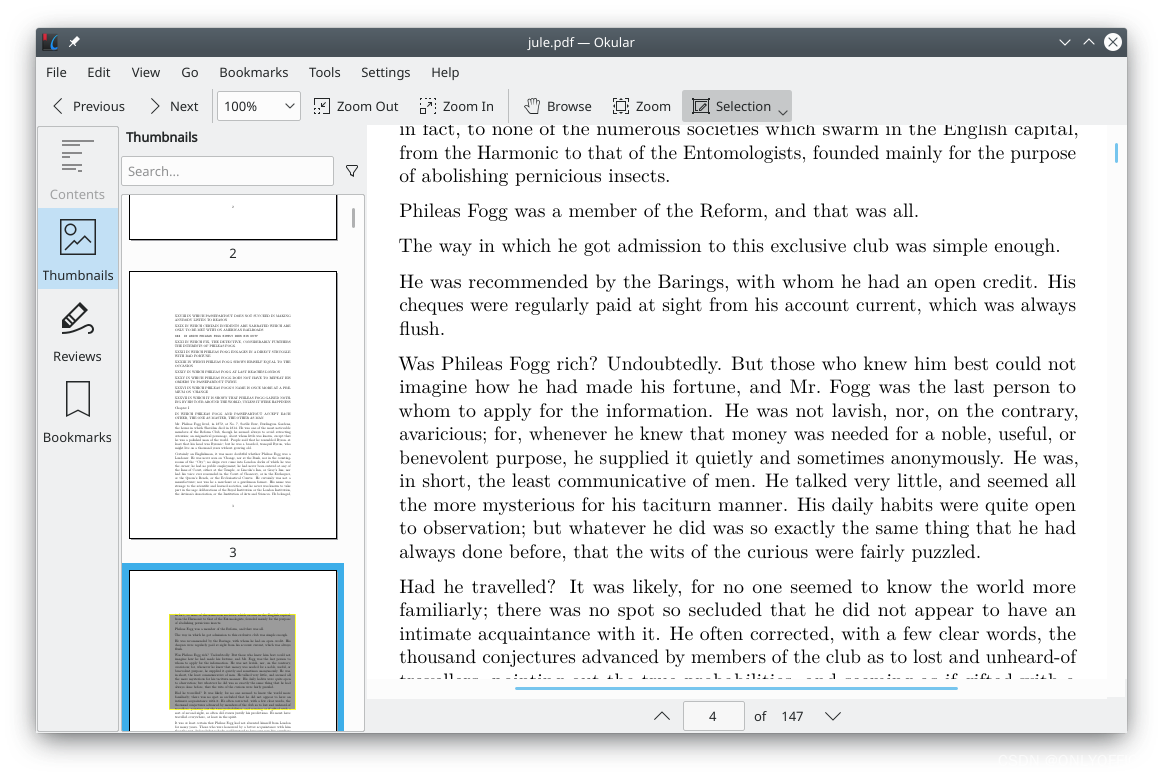
Task: Click the down chevron for next page
Action: click(833, 716)
